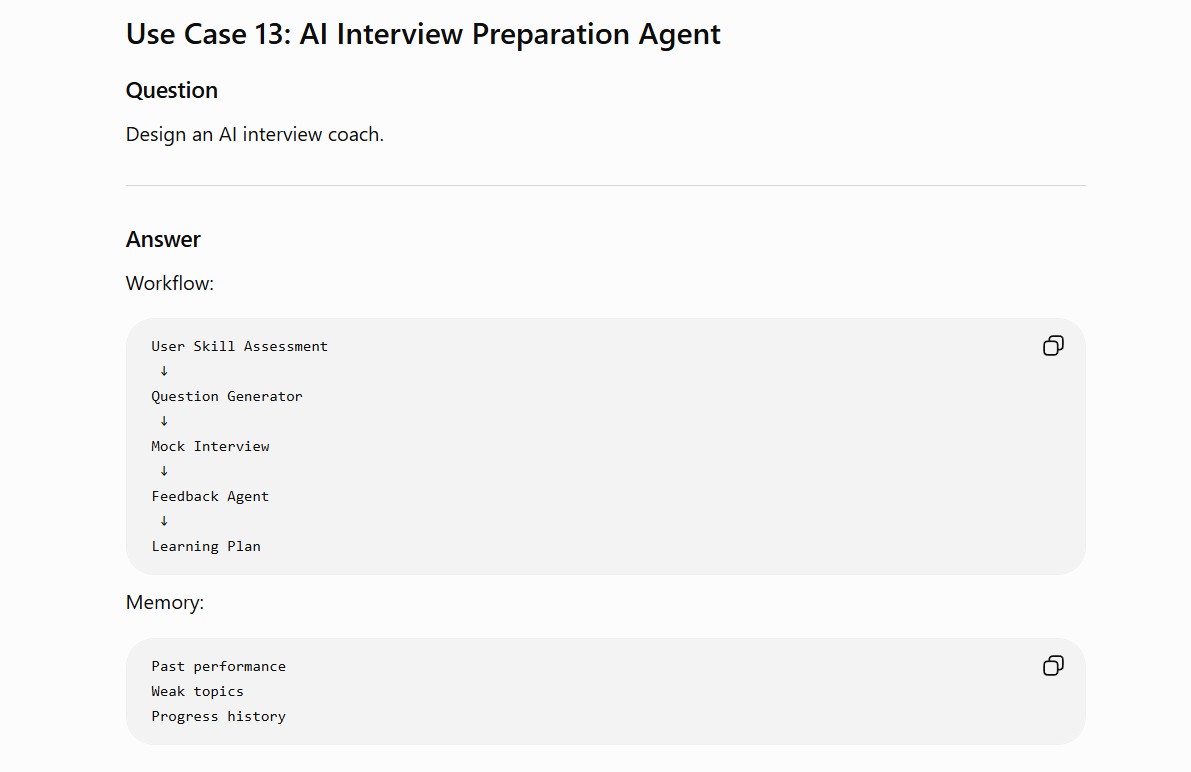Click the Workflow: label
The width and height of the screenshot is (1191, 772).
tap(169, 283)
